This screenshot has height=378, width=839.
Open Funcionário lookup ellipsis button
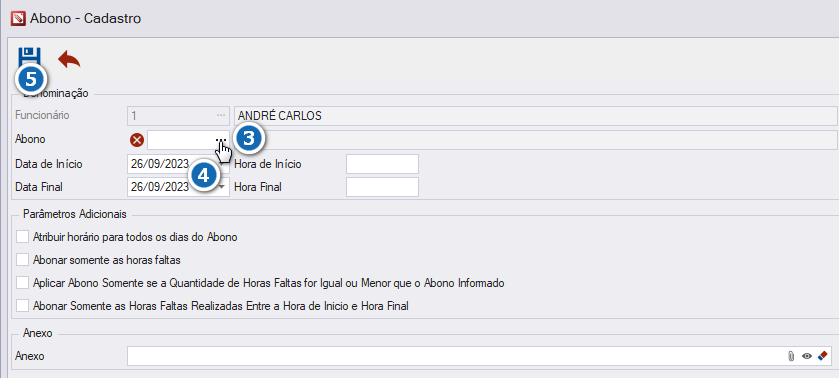point(221,115)
